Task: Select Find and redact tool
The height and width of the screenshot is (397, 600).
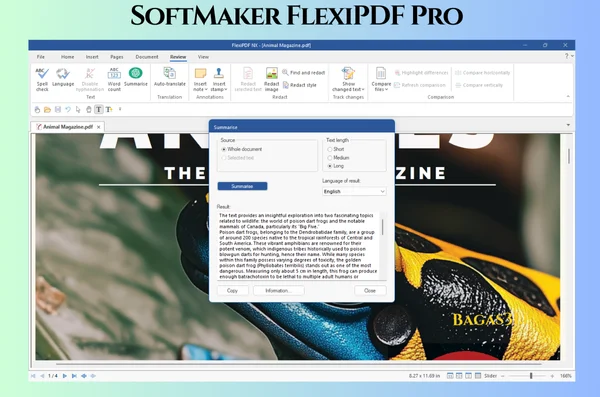Action: click(x=303, y=72)
